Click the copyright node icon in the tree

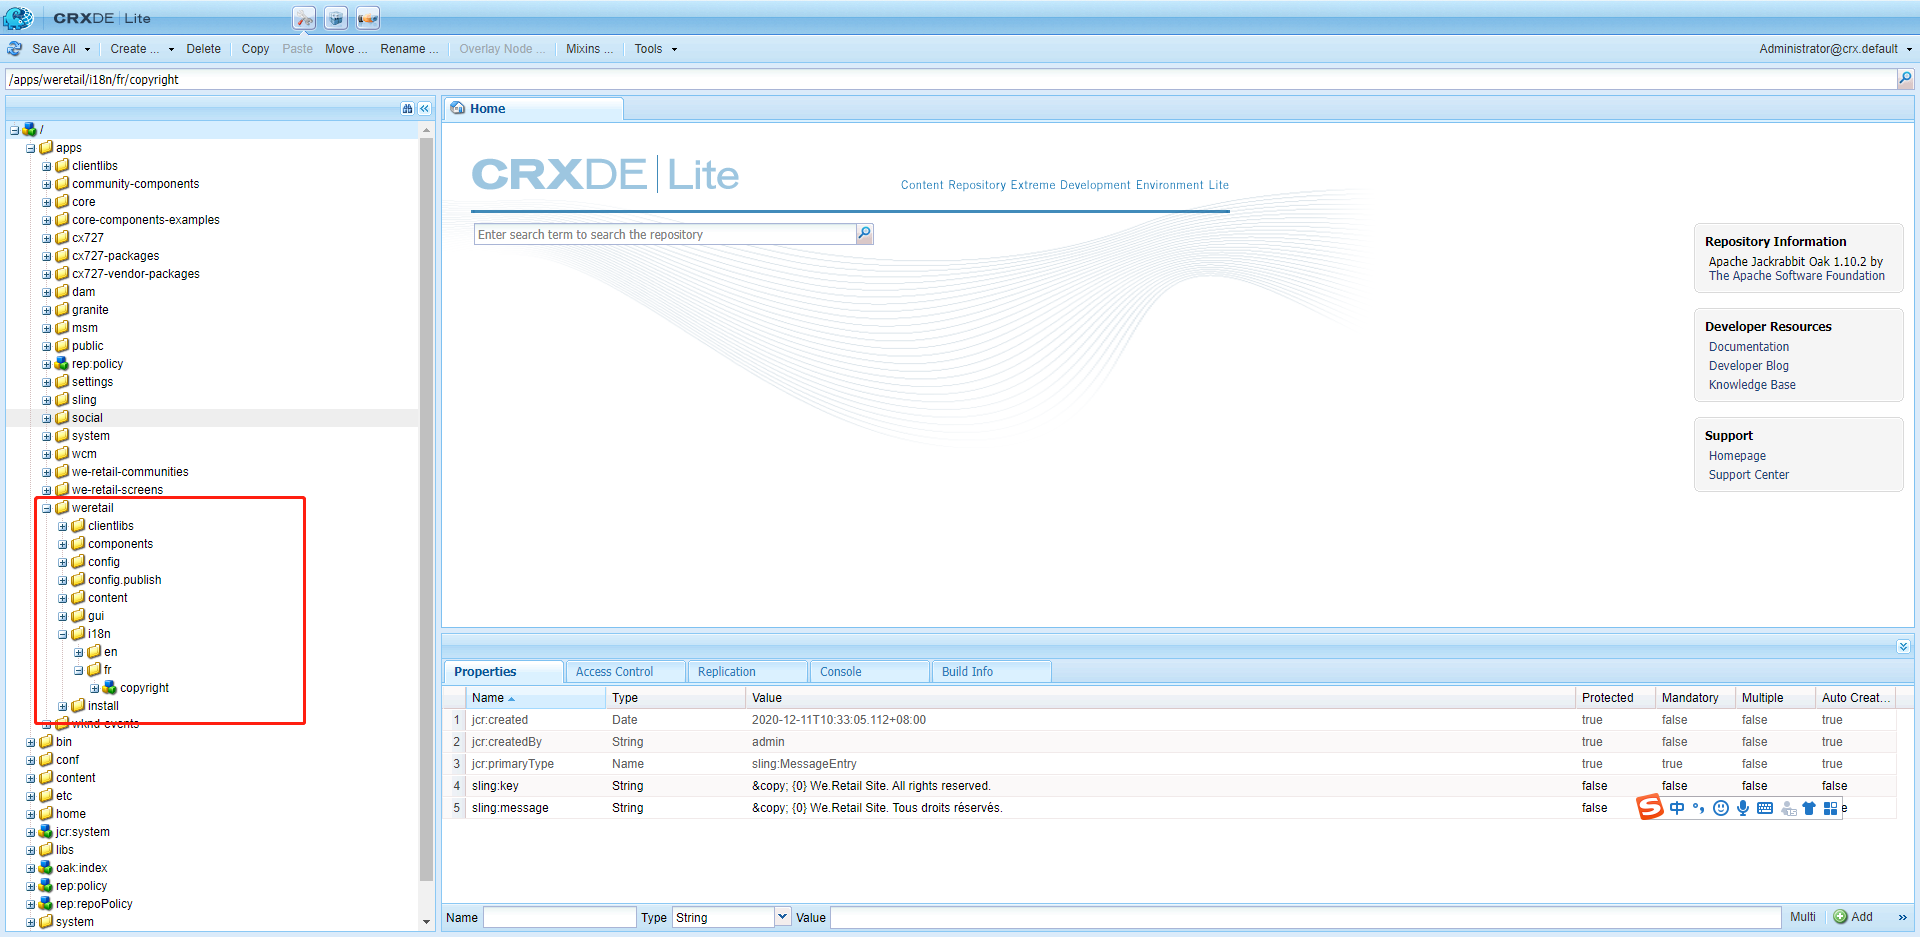pos(110,687)
